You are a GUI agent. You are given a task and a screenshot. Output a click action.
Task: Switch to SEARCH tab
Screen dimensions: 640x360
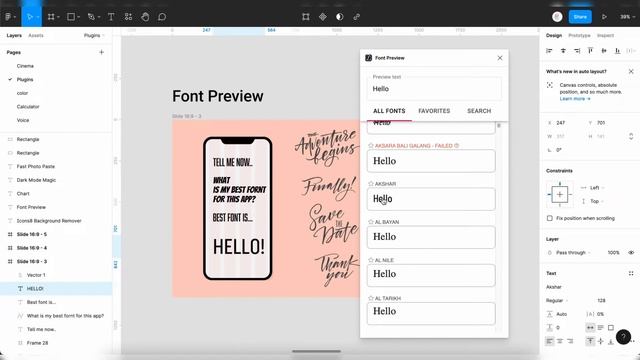pyautogui.click(x=479, y=111)
